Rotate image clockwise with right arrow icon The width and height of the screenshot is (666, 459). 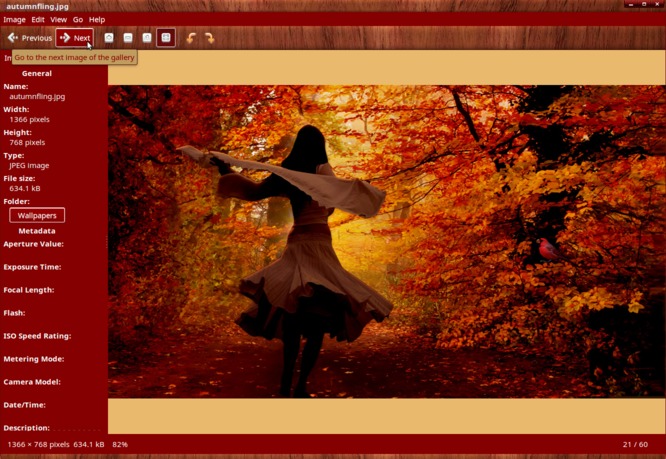[x=209, y=38]
